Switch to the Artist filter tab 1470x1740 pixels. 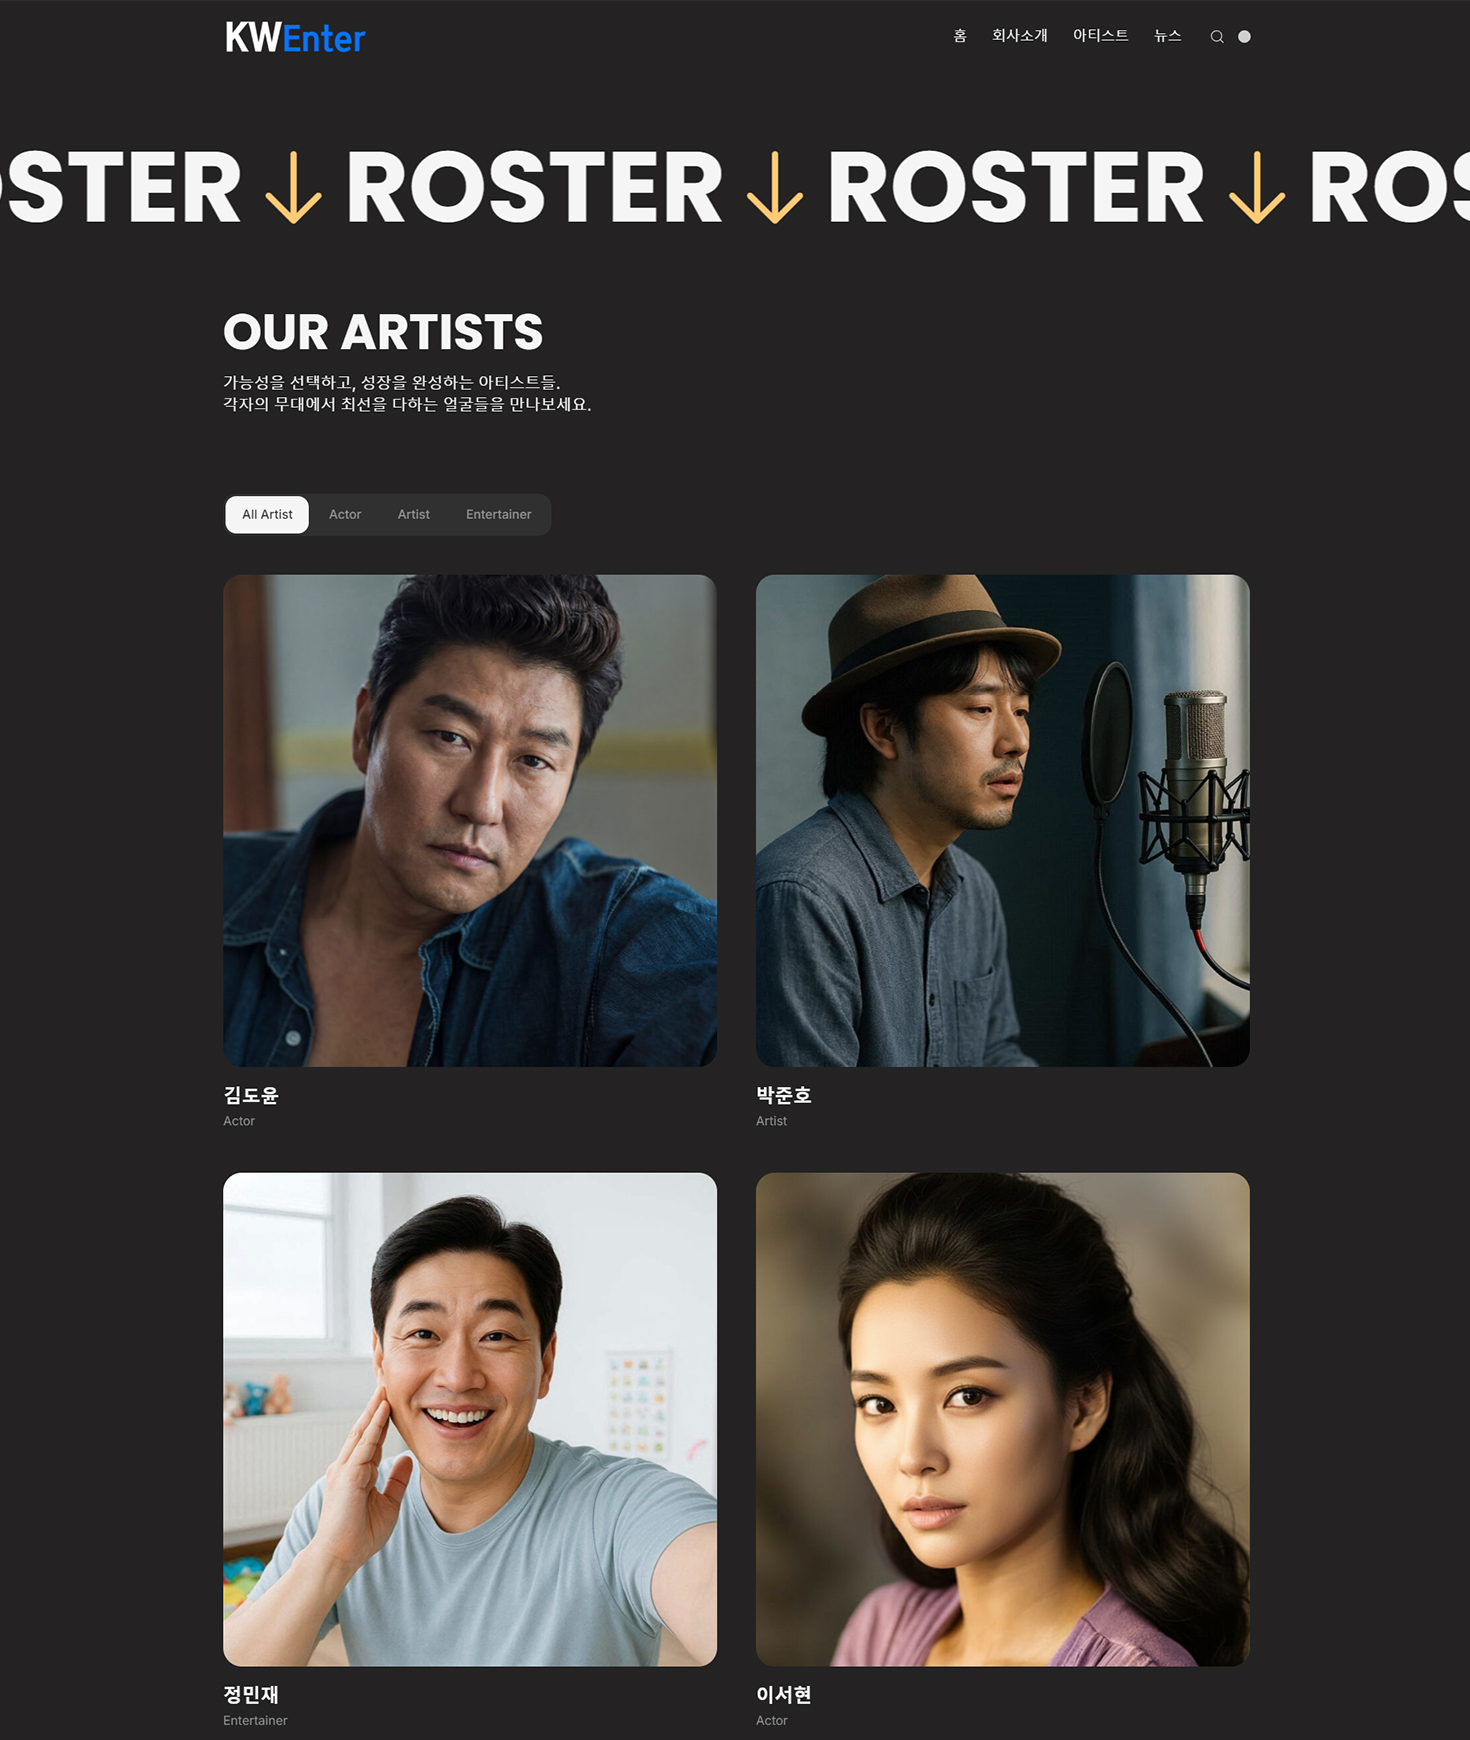(x=413, y=514)
